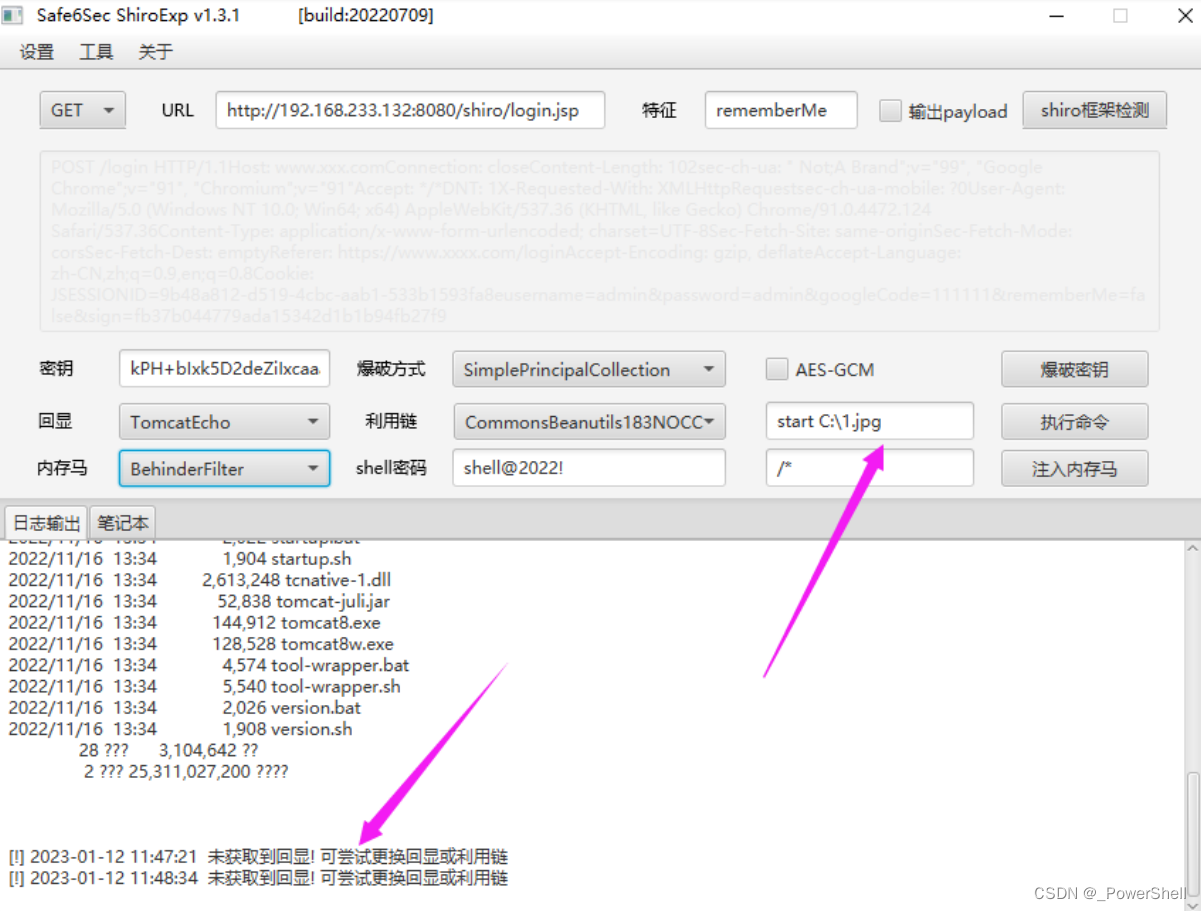Expand the GET request method dropdown
Image resolution: width=1201 pixels, height=911 pixels.
[x=82, y=110]
